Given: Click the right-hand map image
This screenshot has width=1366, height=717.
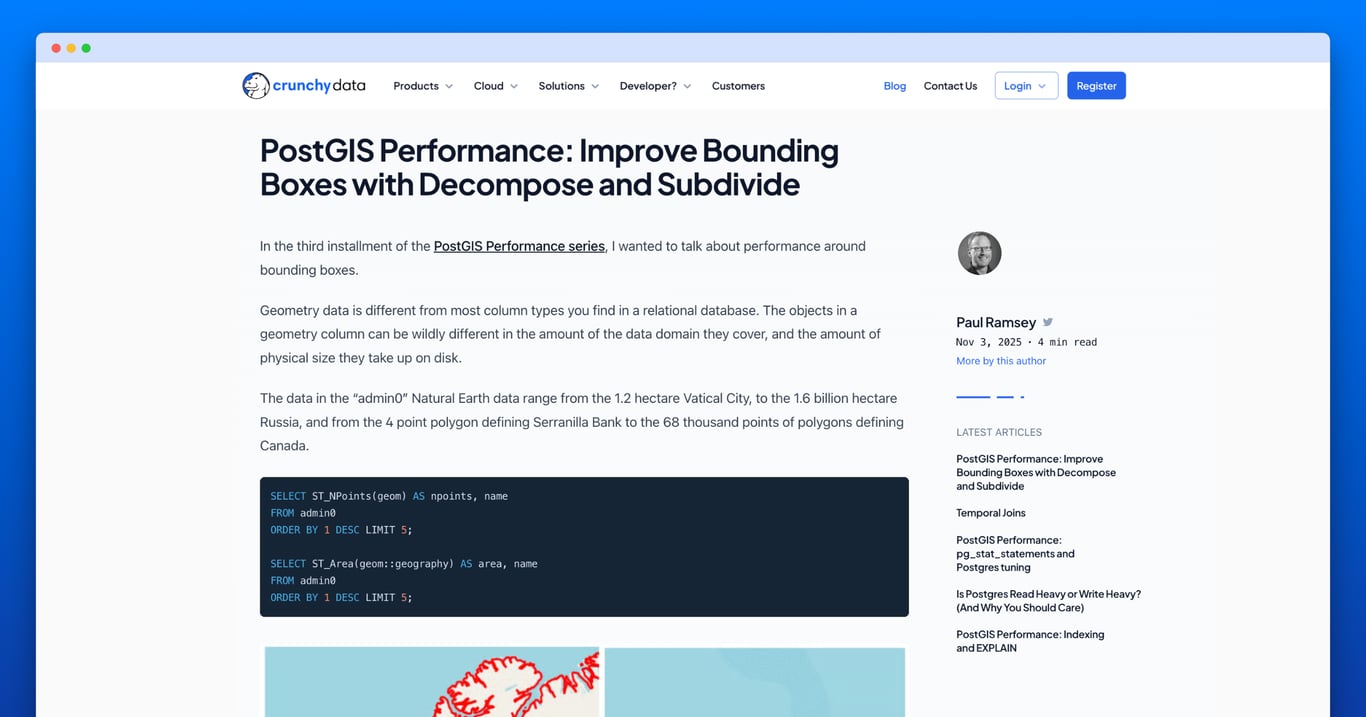Looking at the screenshot, I should pyautogui.click(x=755, y=682).
